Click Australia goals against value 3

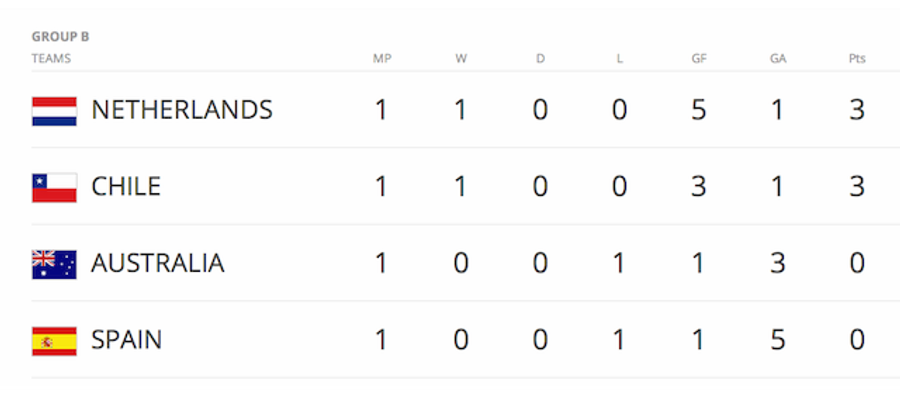pos(778,263)
